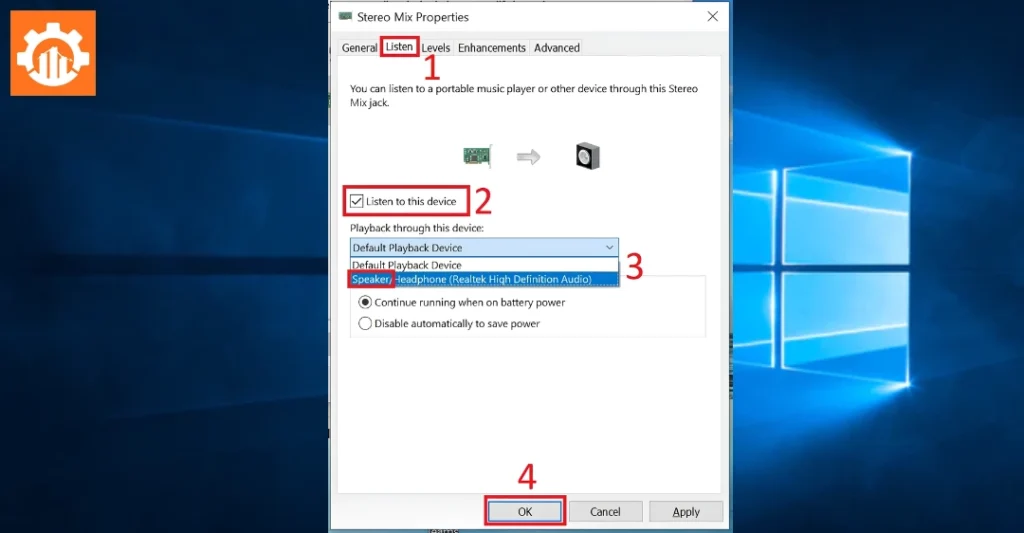This screenshot has height=533, width=1024.
Task: Select Continue running when on battery power
Action: click(x=365, y=302)
